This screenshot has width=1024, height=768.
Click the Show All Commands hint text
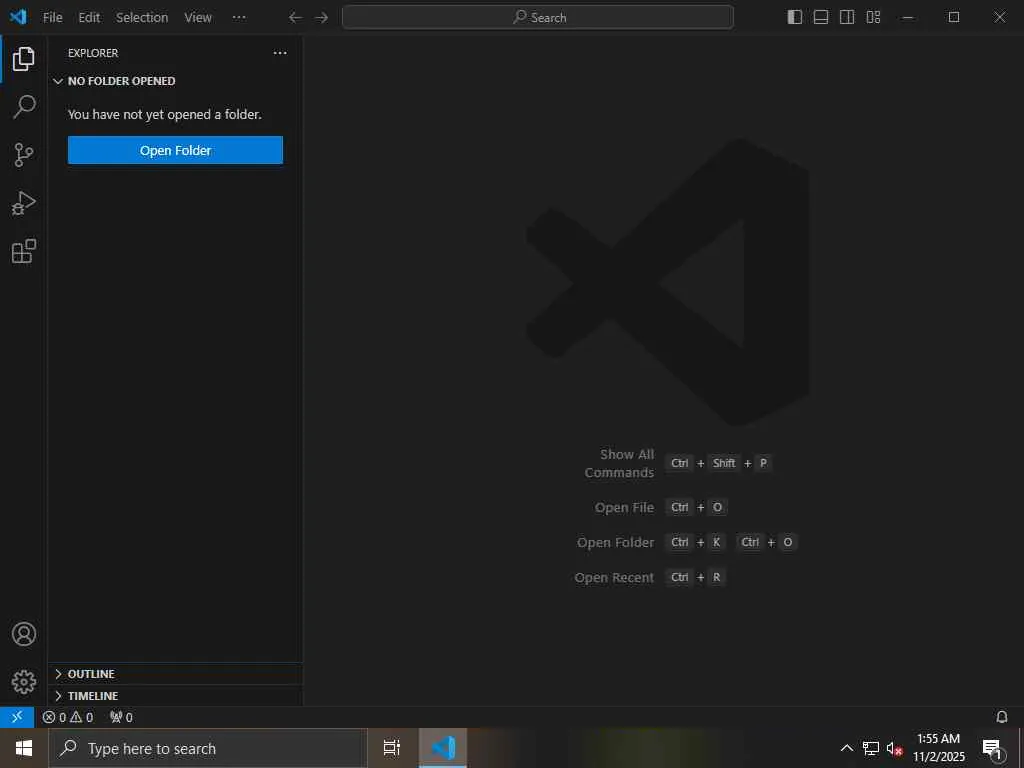tap(620, 463)
